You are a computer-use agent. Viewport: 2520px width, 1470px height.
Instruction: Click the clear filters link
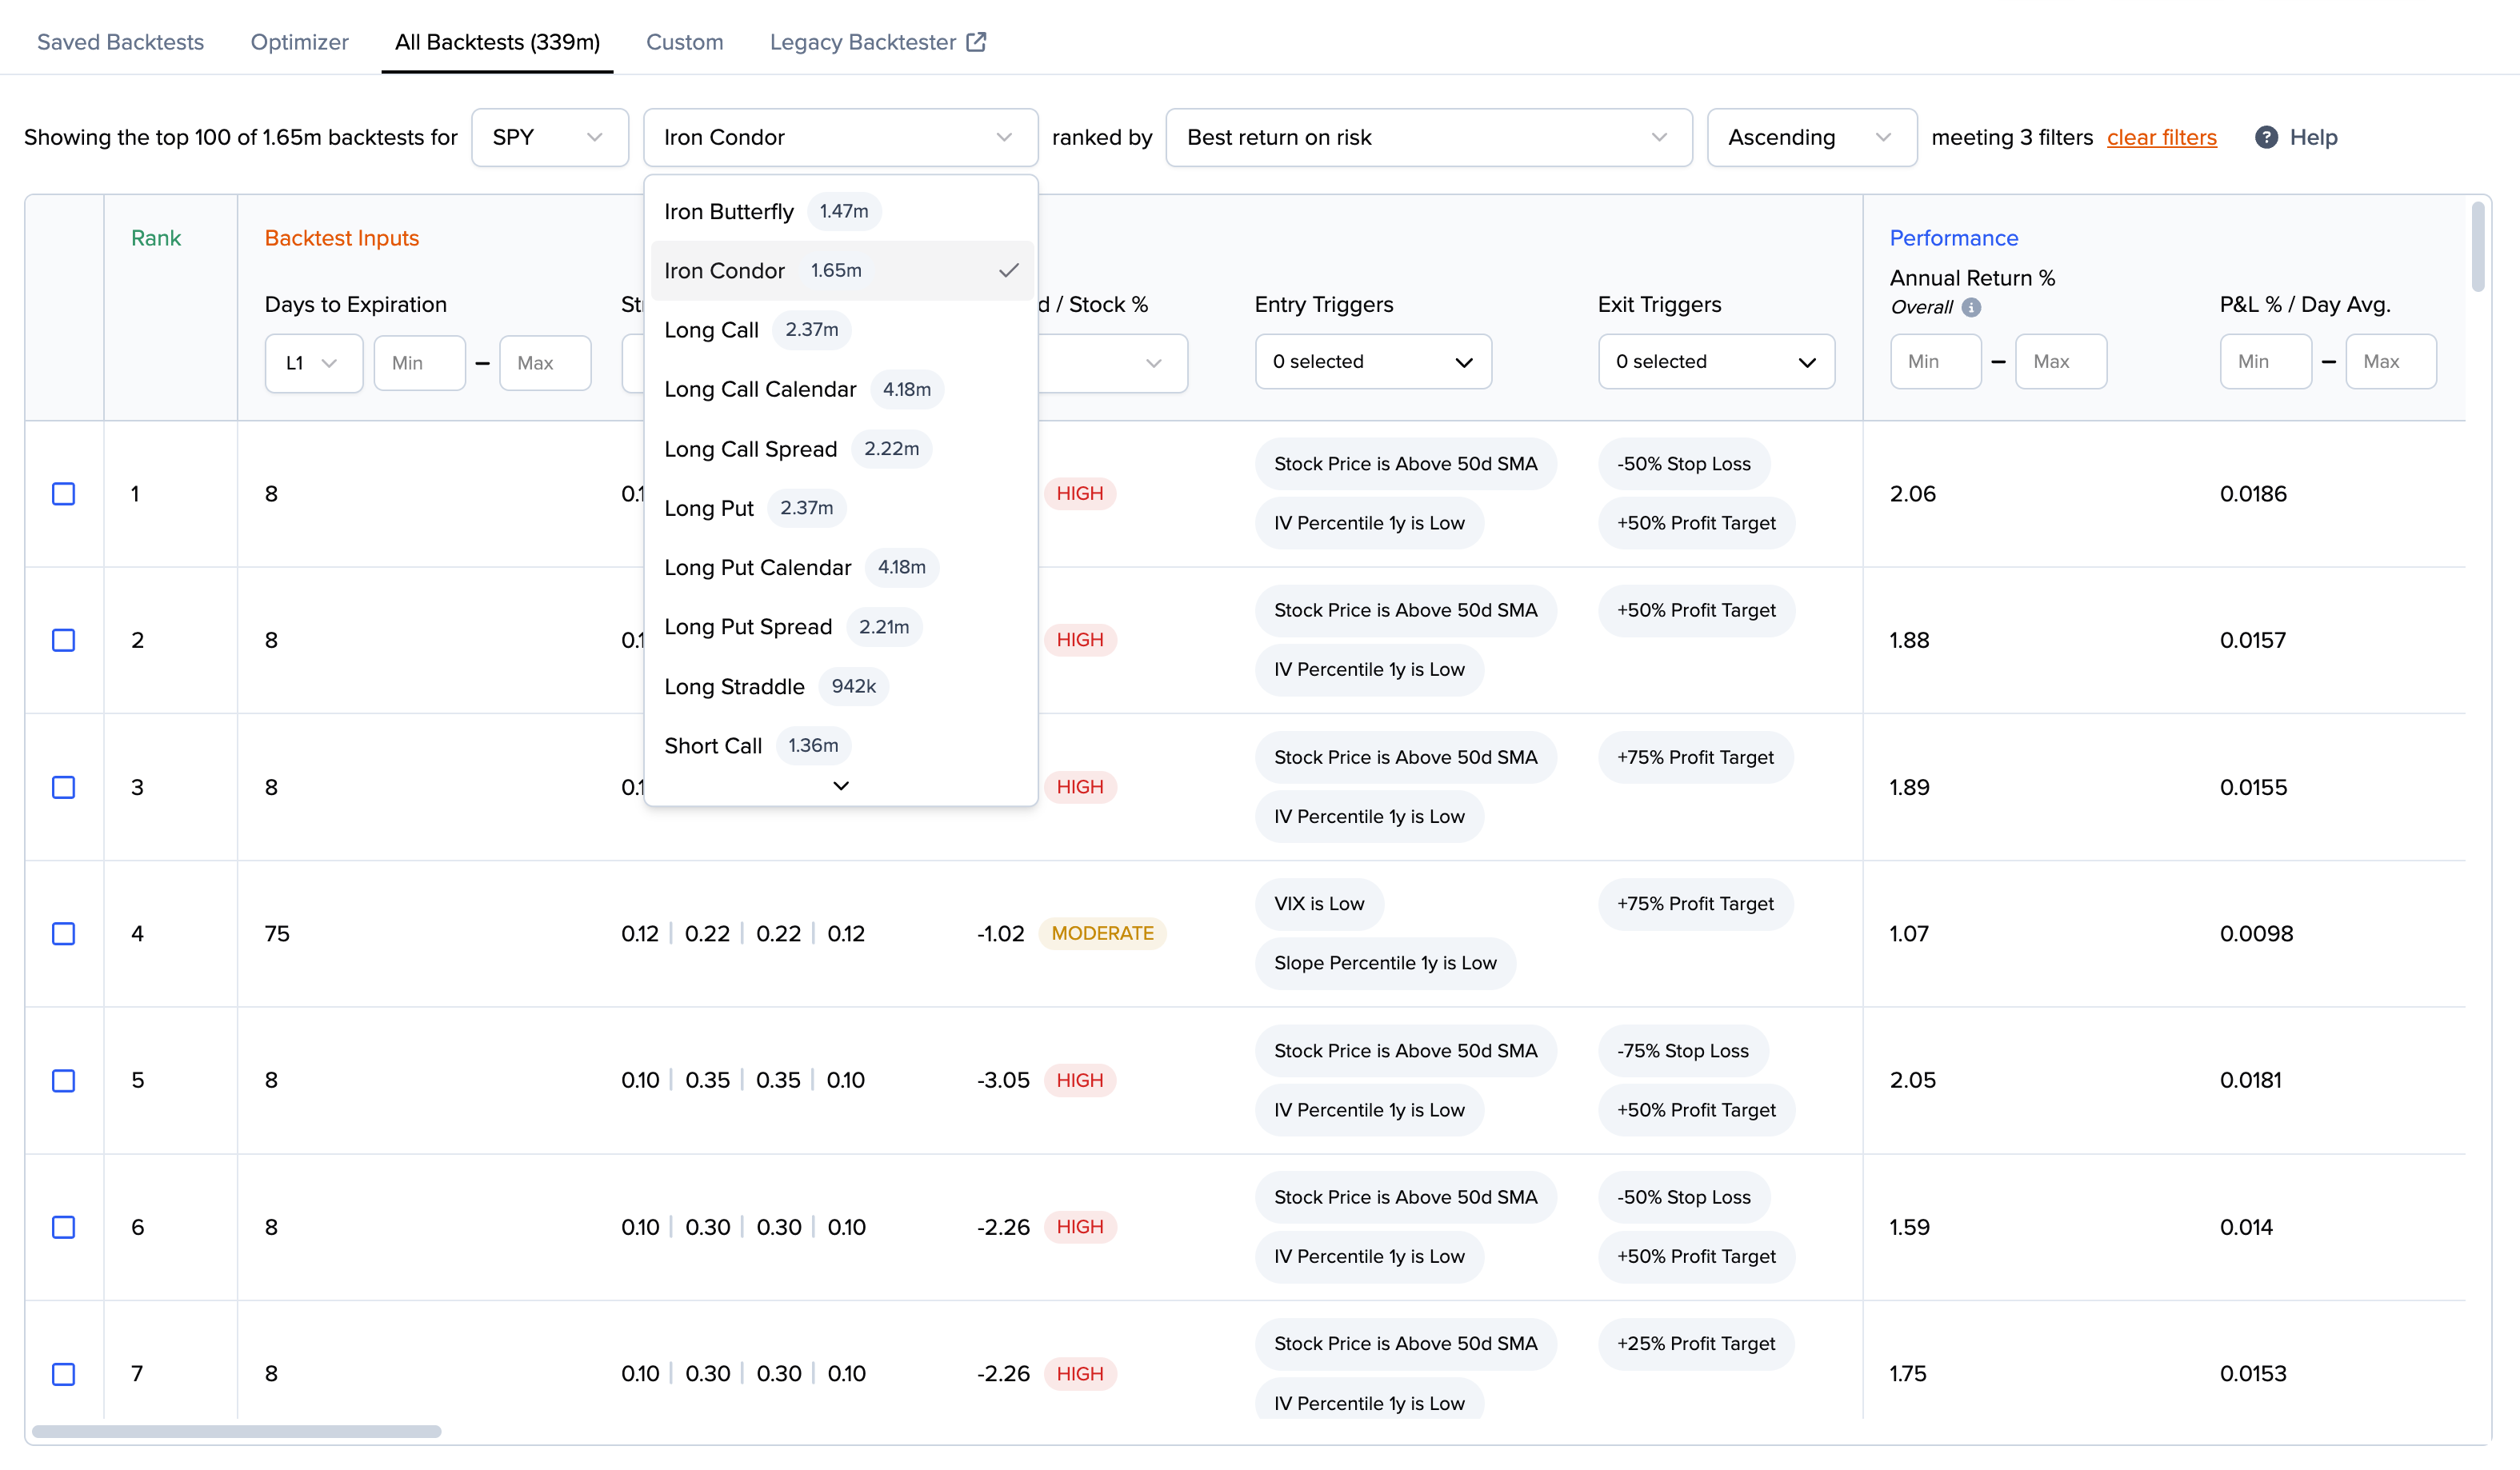[x=2162, y=137]
